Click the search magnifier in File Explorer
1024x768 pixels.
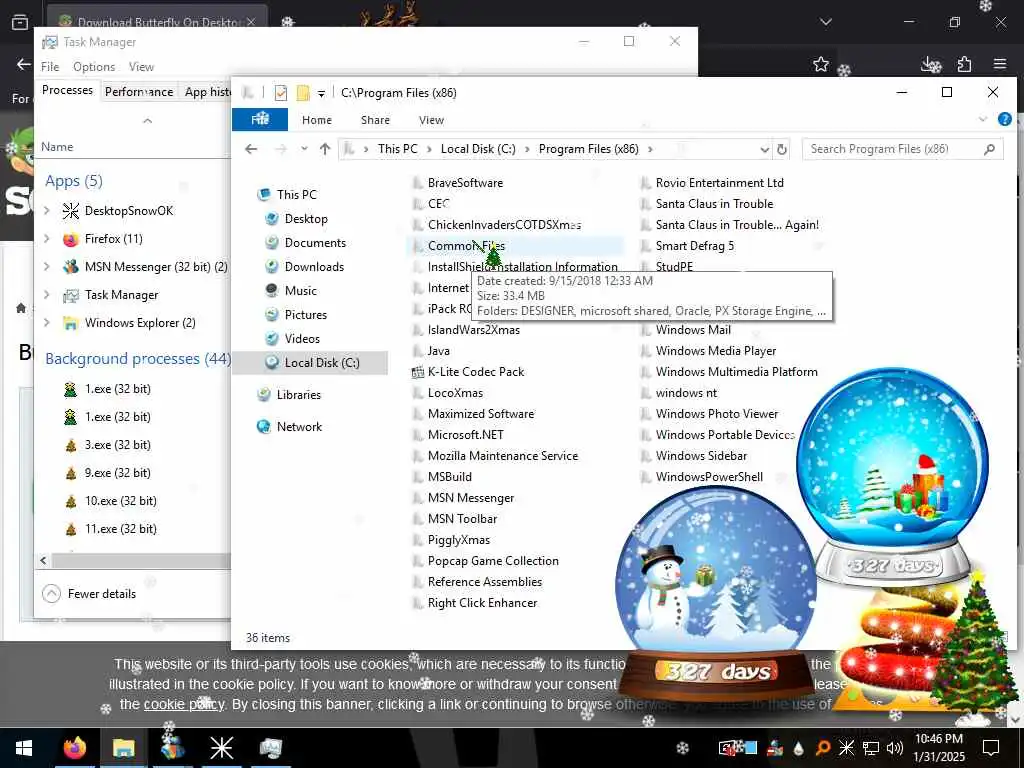tap(990, 150)
